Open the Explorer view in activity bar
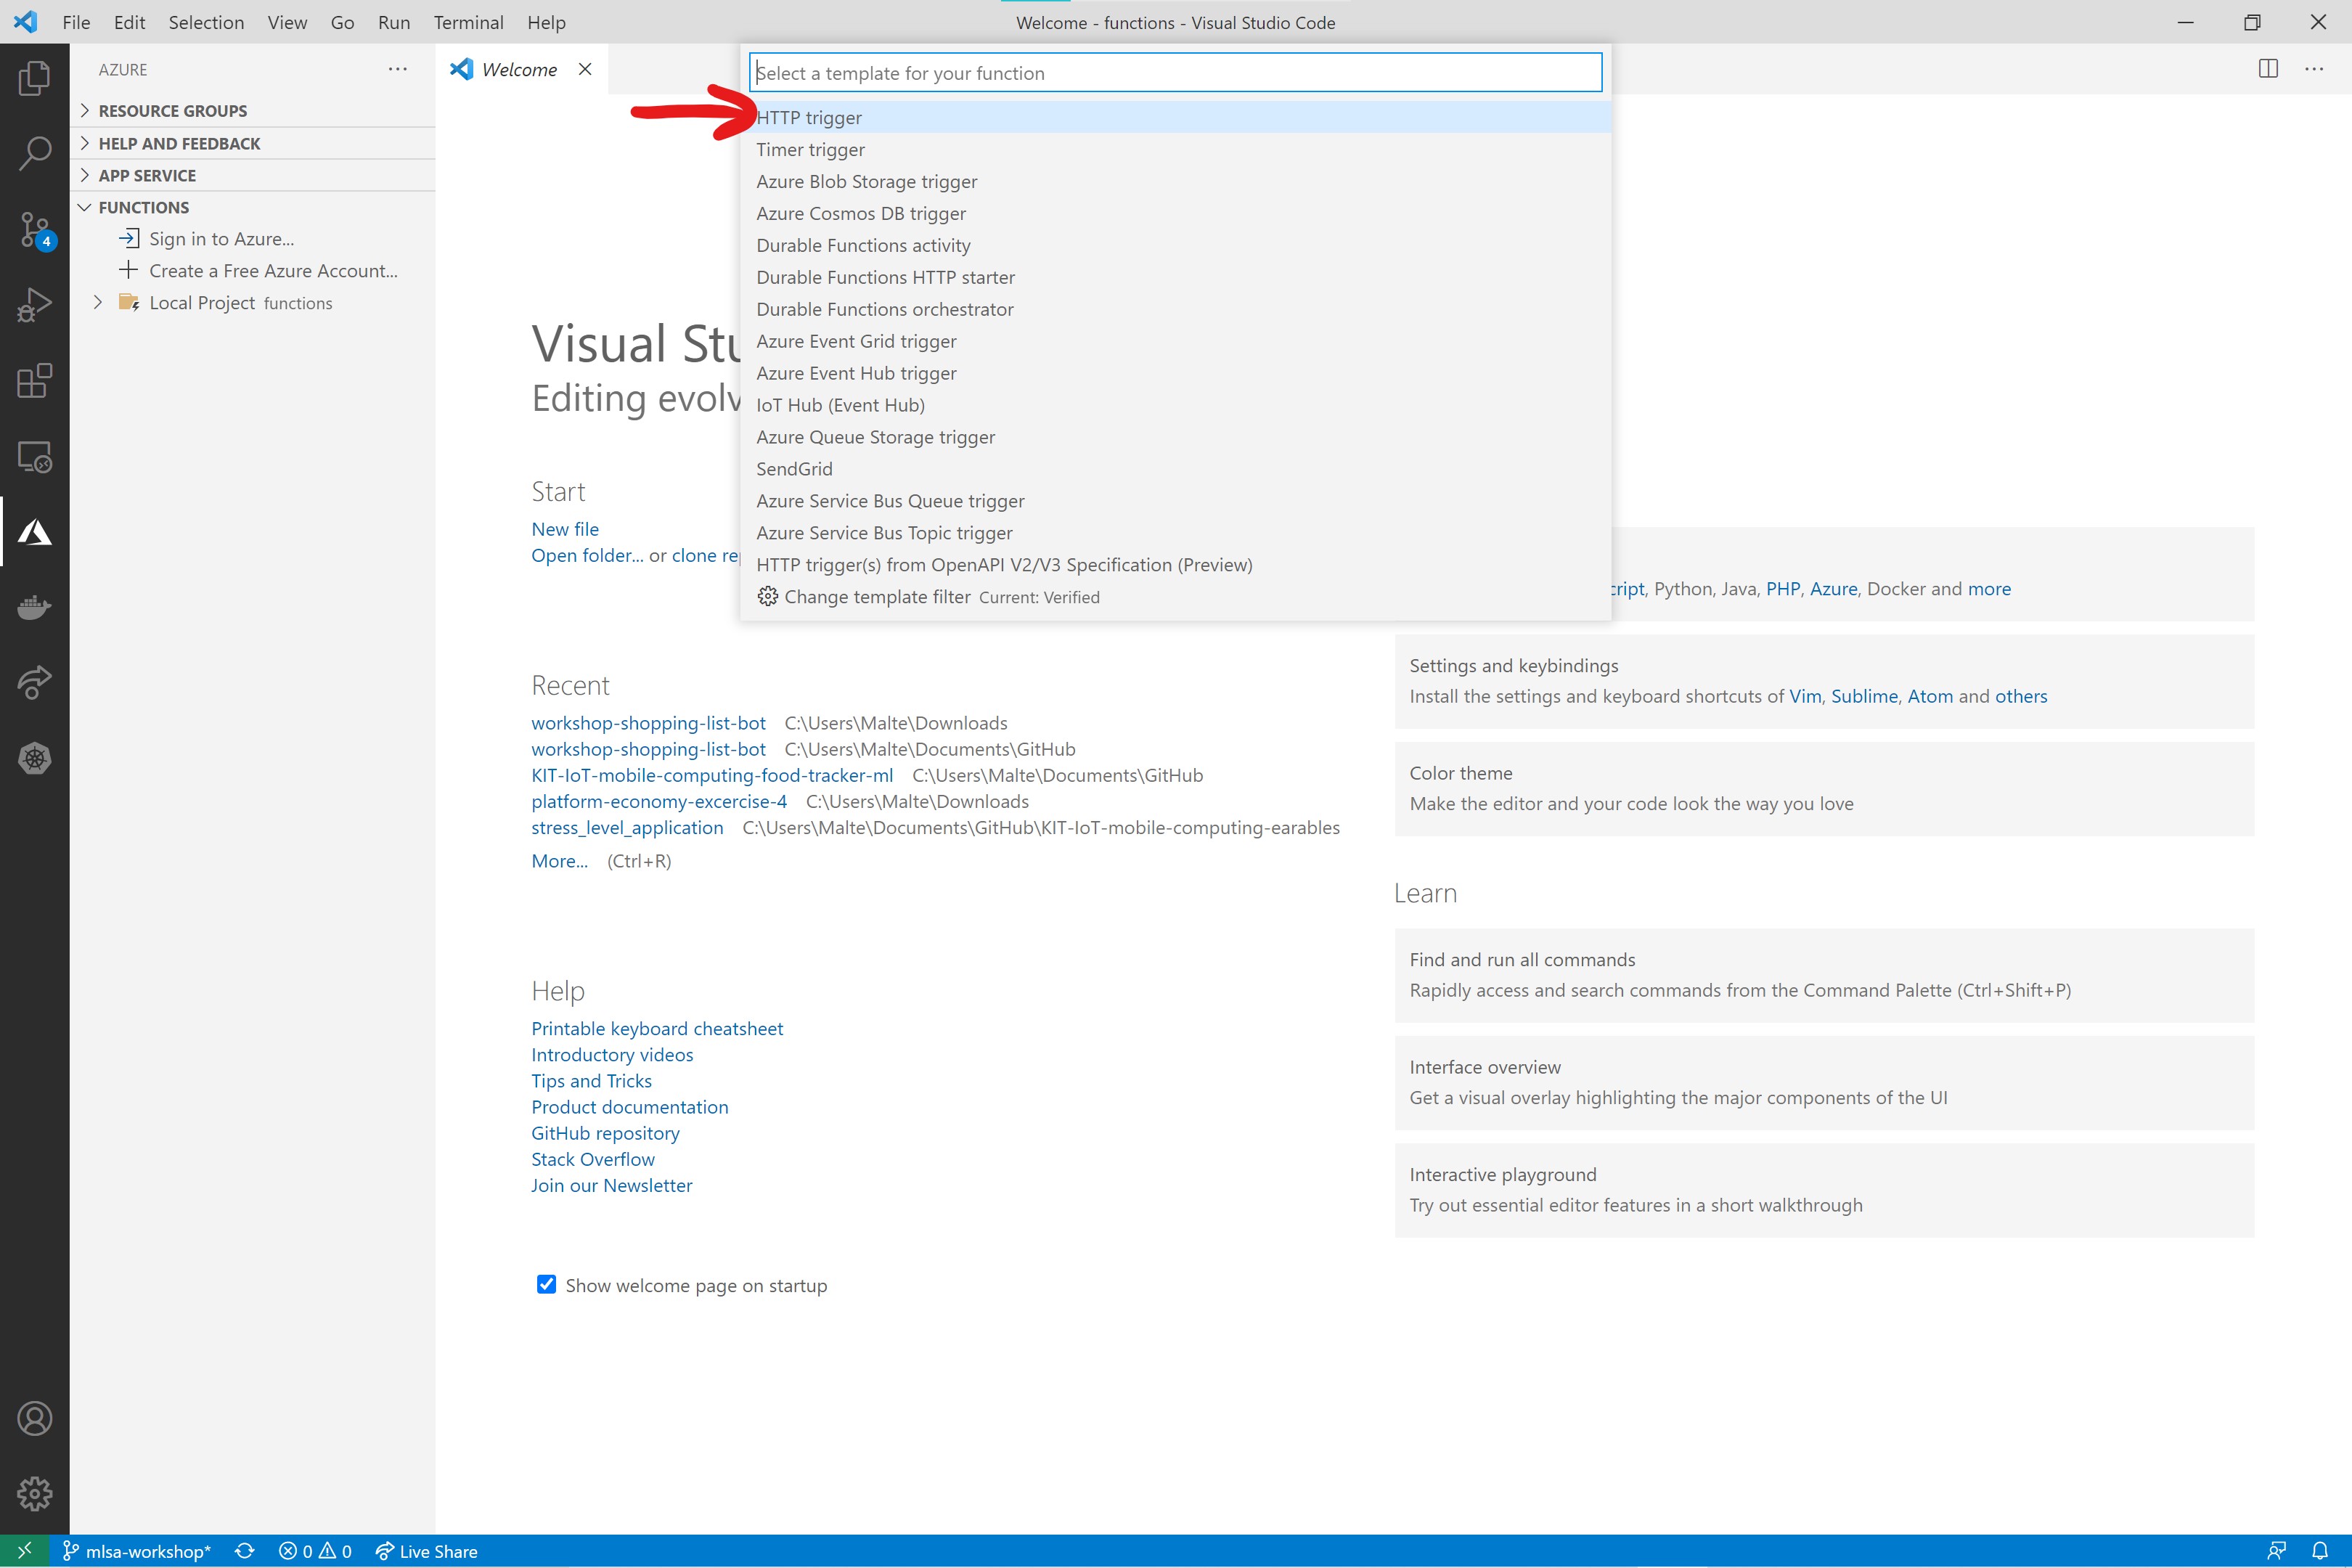This screenshot has width=2352, height=1568. coord(34,78)
